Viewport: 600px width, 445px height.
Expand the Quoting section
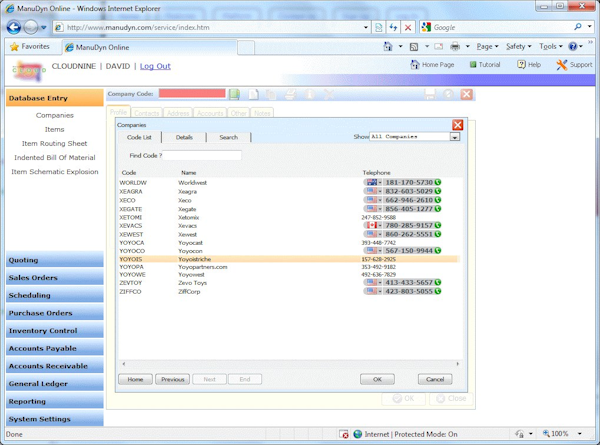(55, 260)
